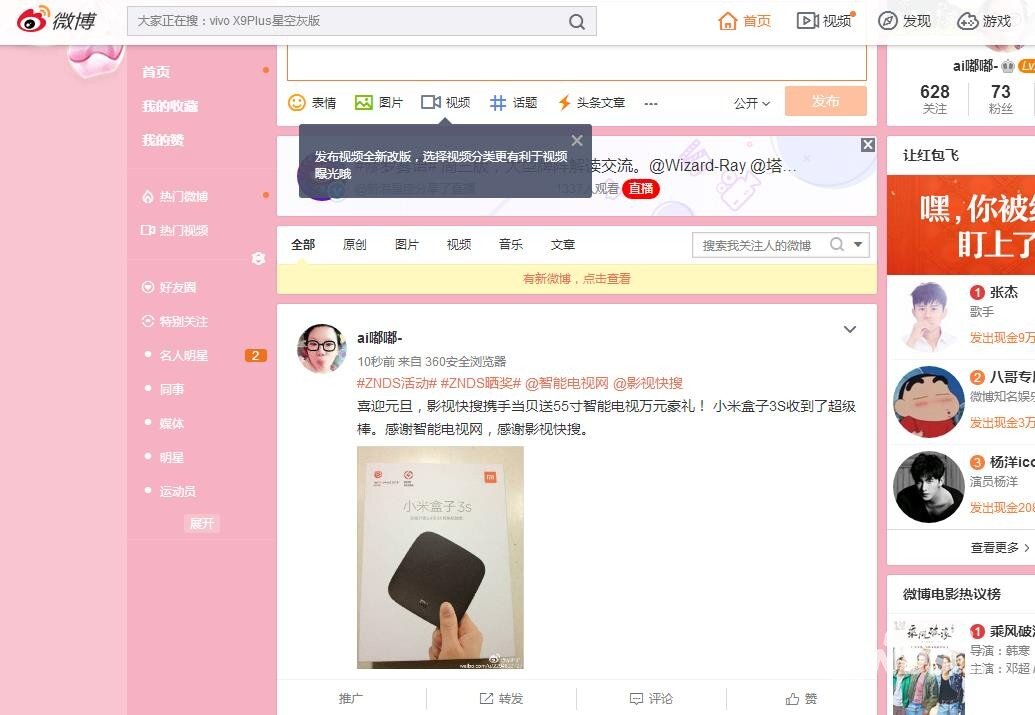Click inside the post composer text box

tap(576, 63)
